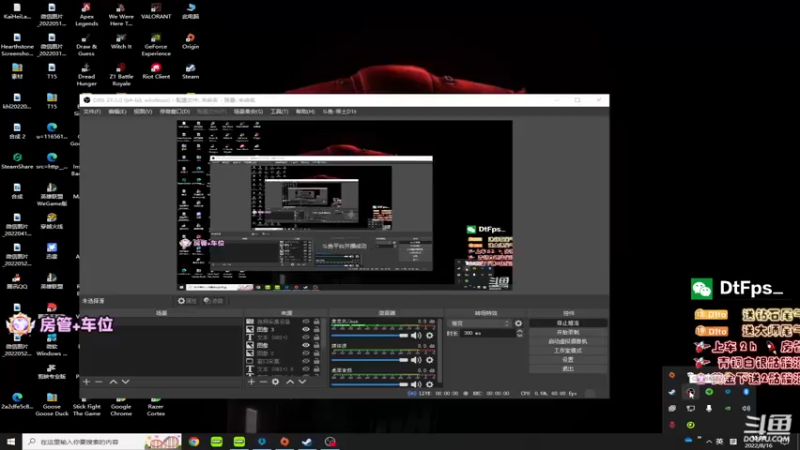Move scene up arrow in Scenes panel

[x=113, y=382]
